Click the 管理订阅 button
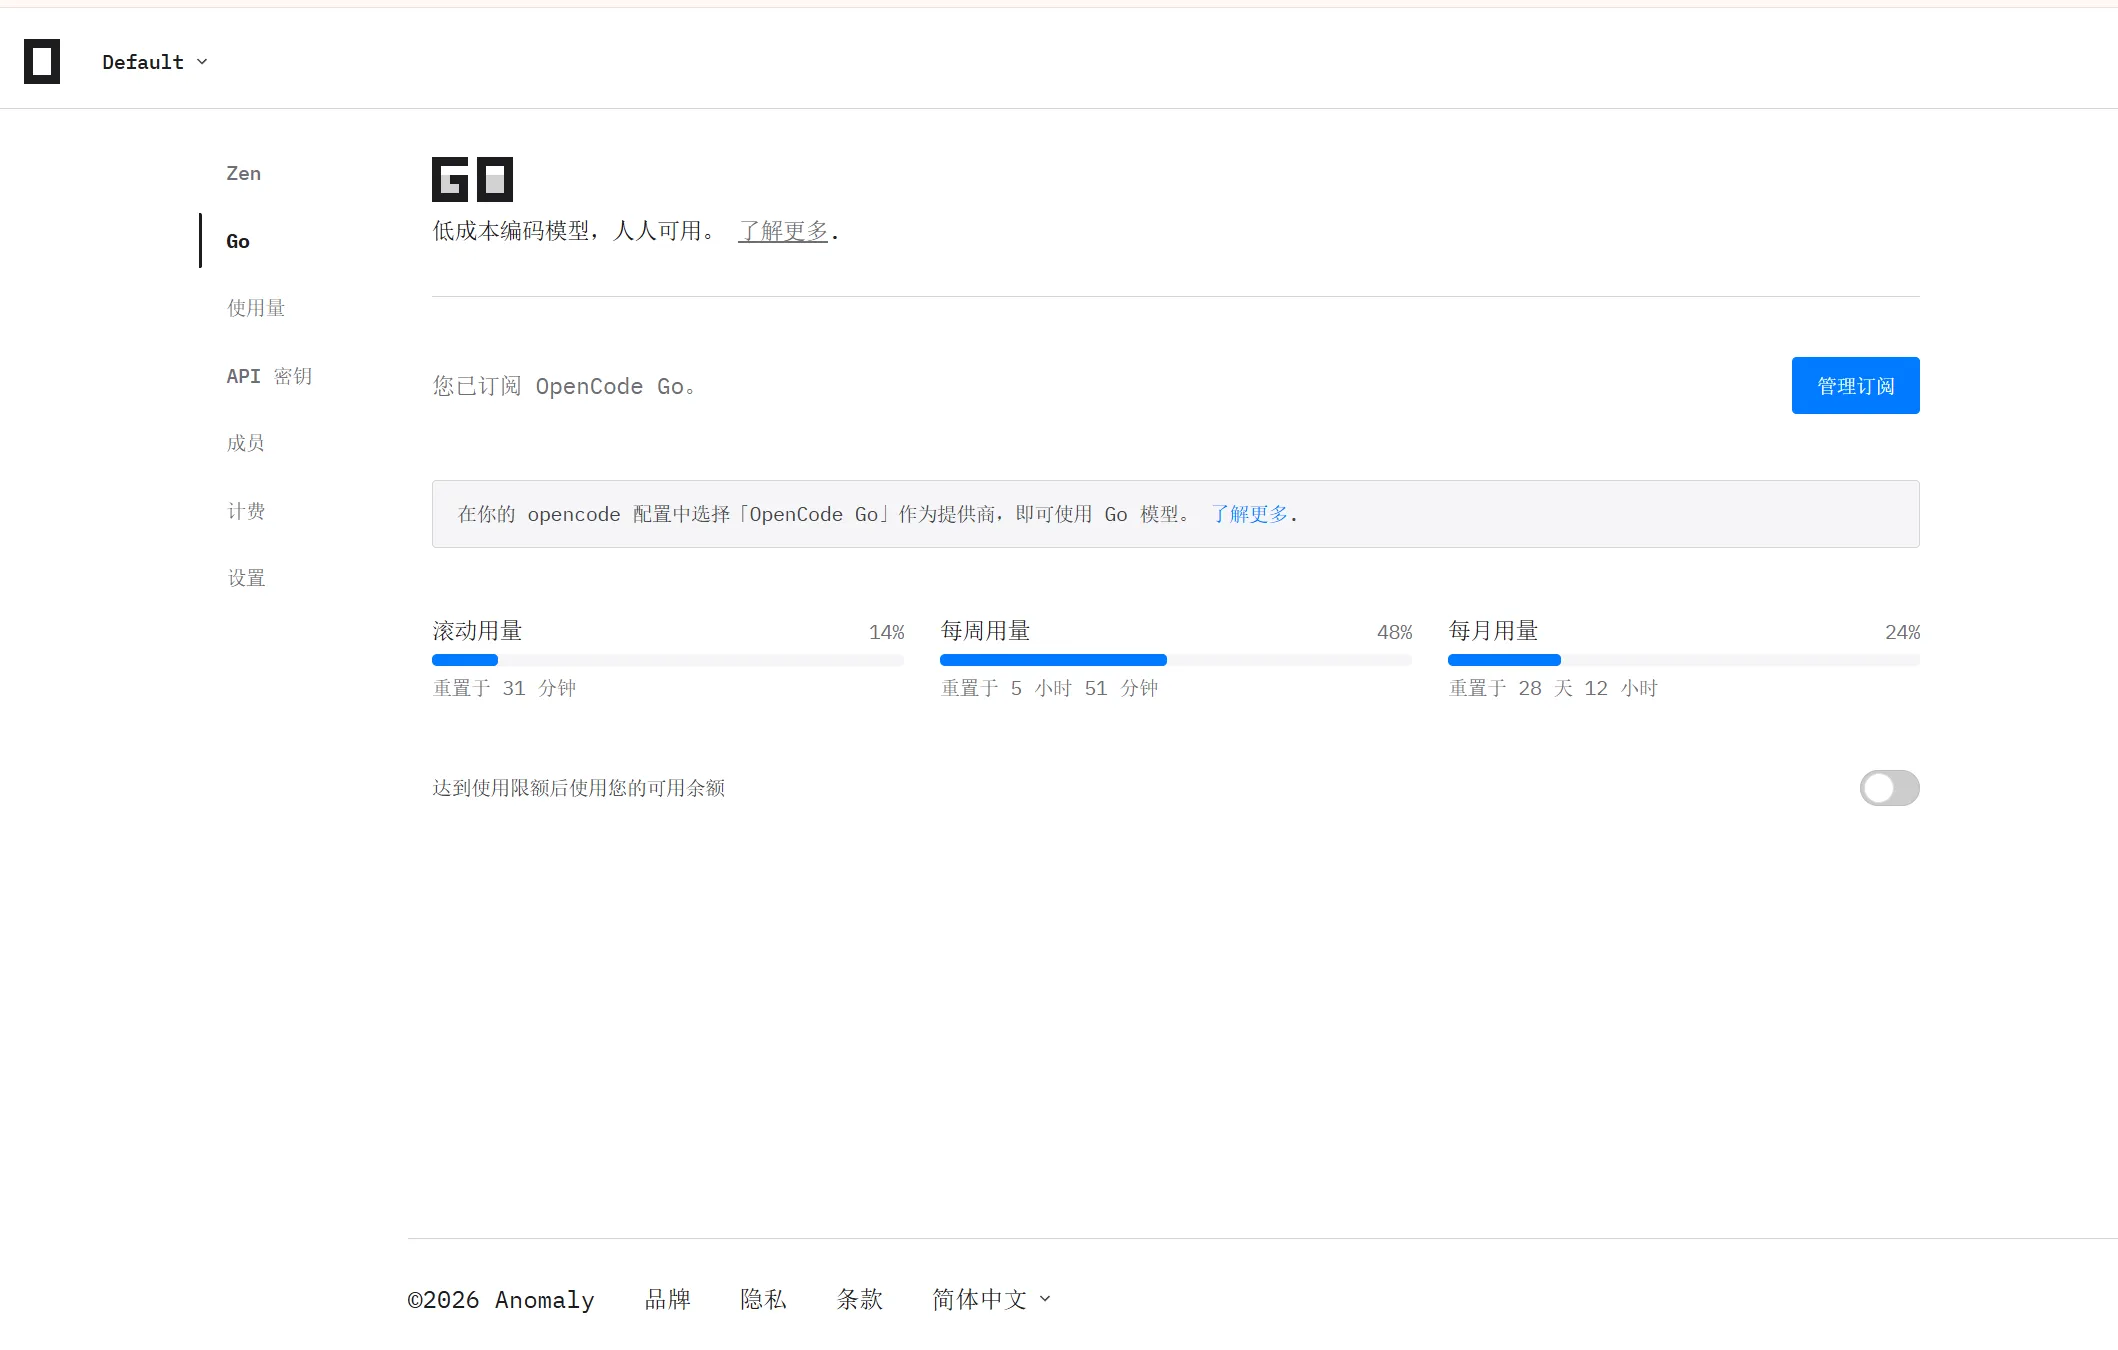Image resolution: width=2118 pixels, height=1350 pixels. tap(1855, 385)
